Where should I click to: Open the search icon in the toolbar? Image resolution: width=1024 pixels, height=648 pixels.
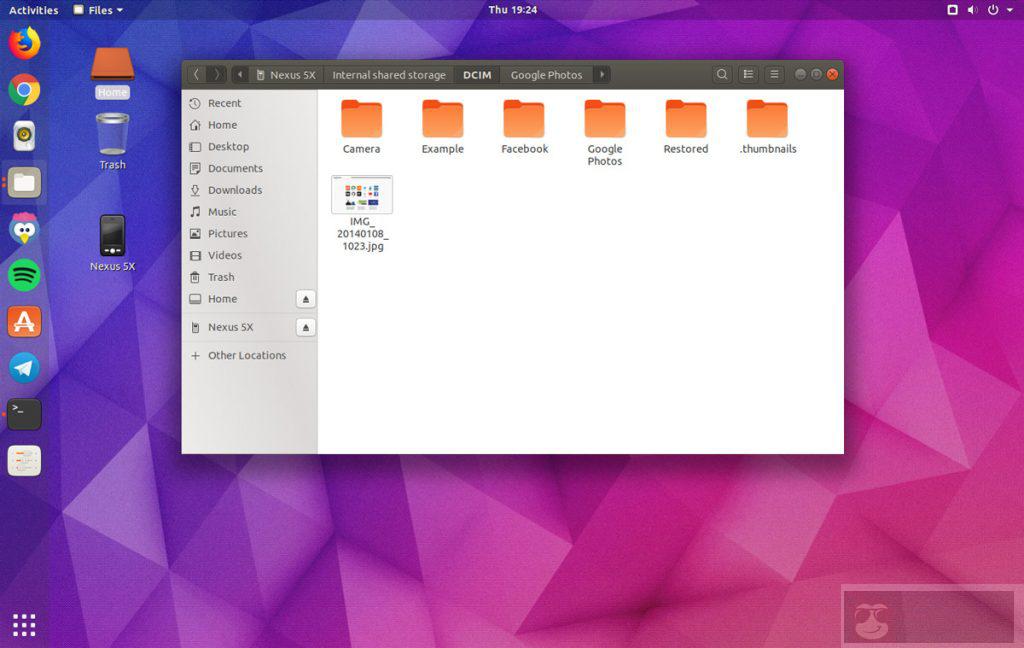(x=722, y=74)
